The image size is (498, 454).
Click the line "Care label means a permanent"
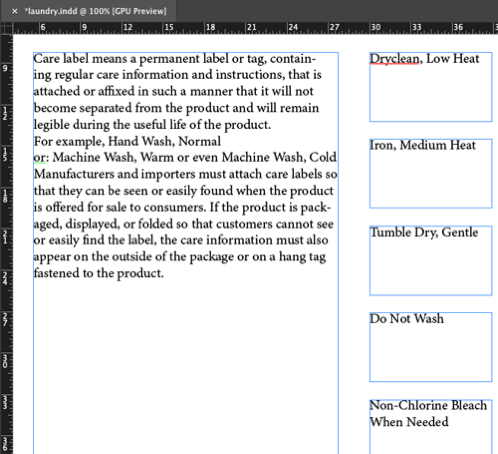pyautogui.click(x=175, y=59)
